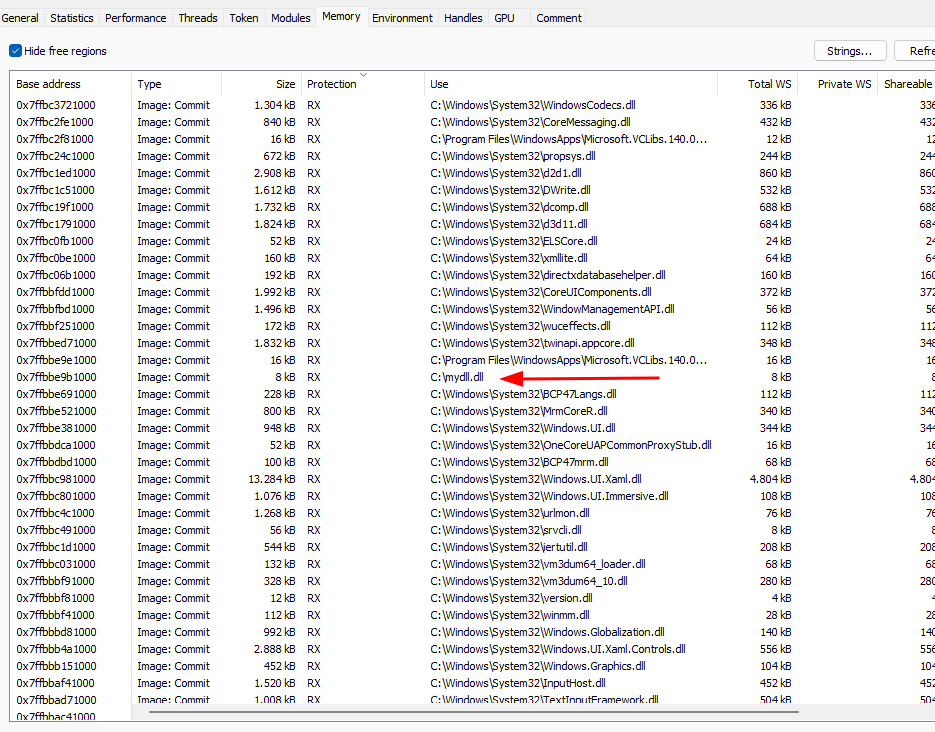Open the Statistics tab
The image size is (935, 732).
72,18
